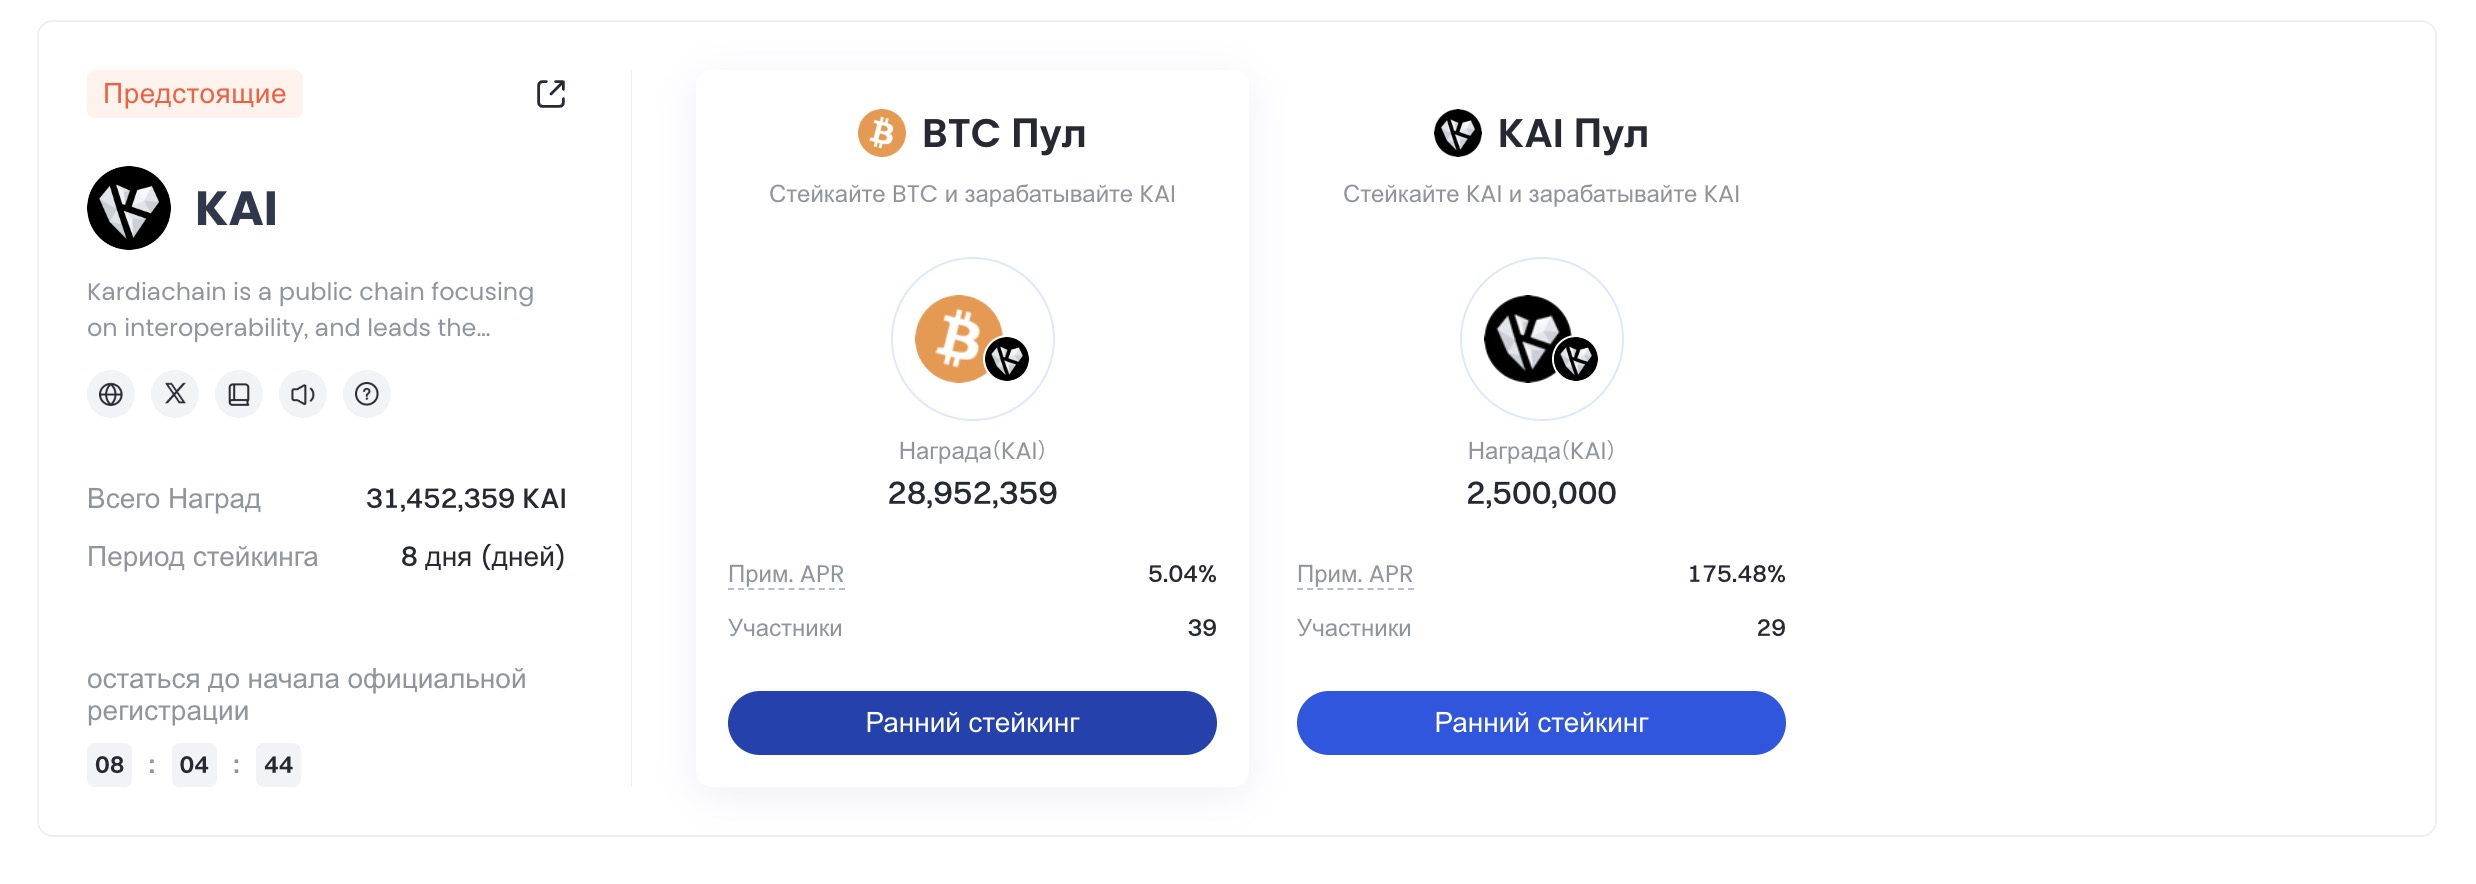Visit the KAI website globe icon
This screenshot has height=884, width=2476.
111,394
